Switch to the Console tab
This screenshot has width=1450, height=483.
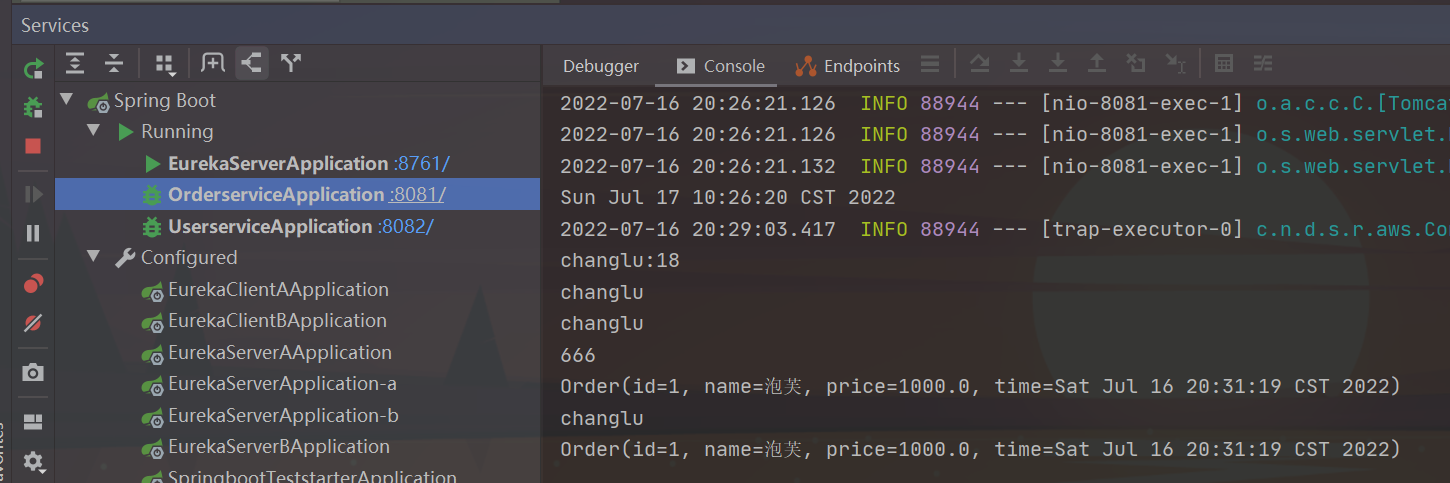[x=720, y=66]
